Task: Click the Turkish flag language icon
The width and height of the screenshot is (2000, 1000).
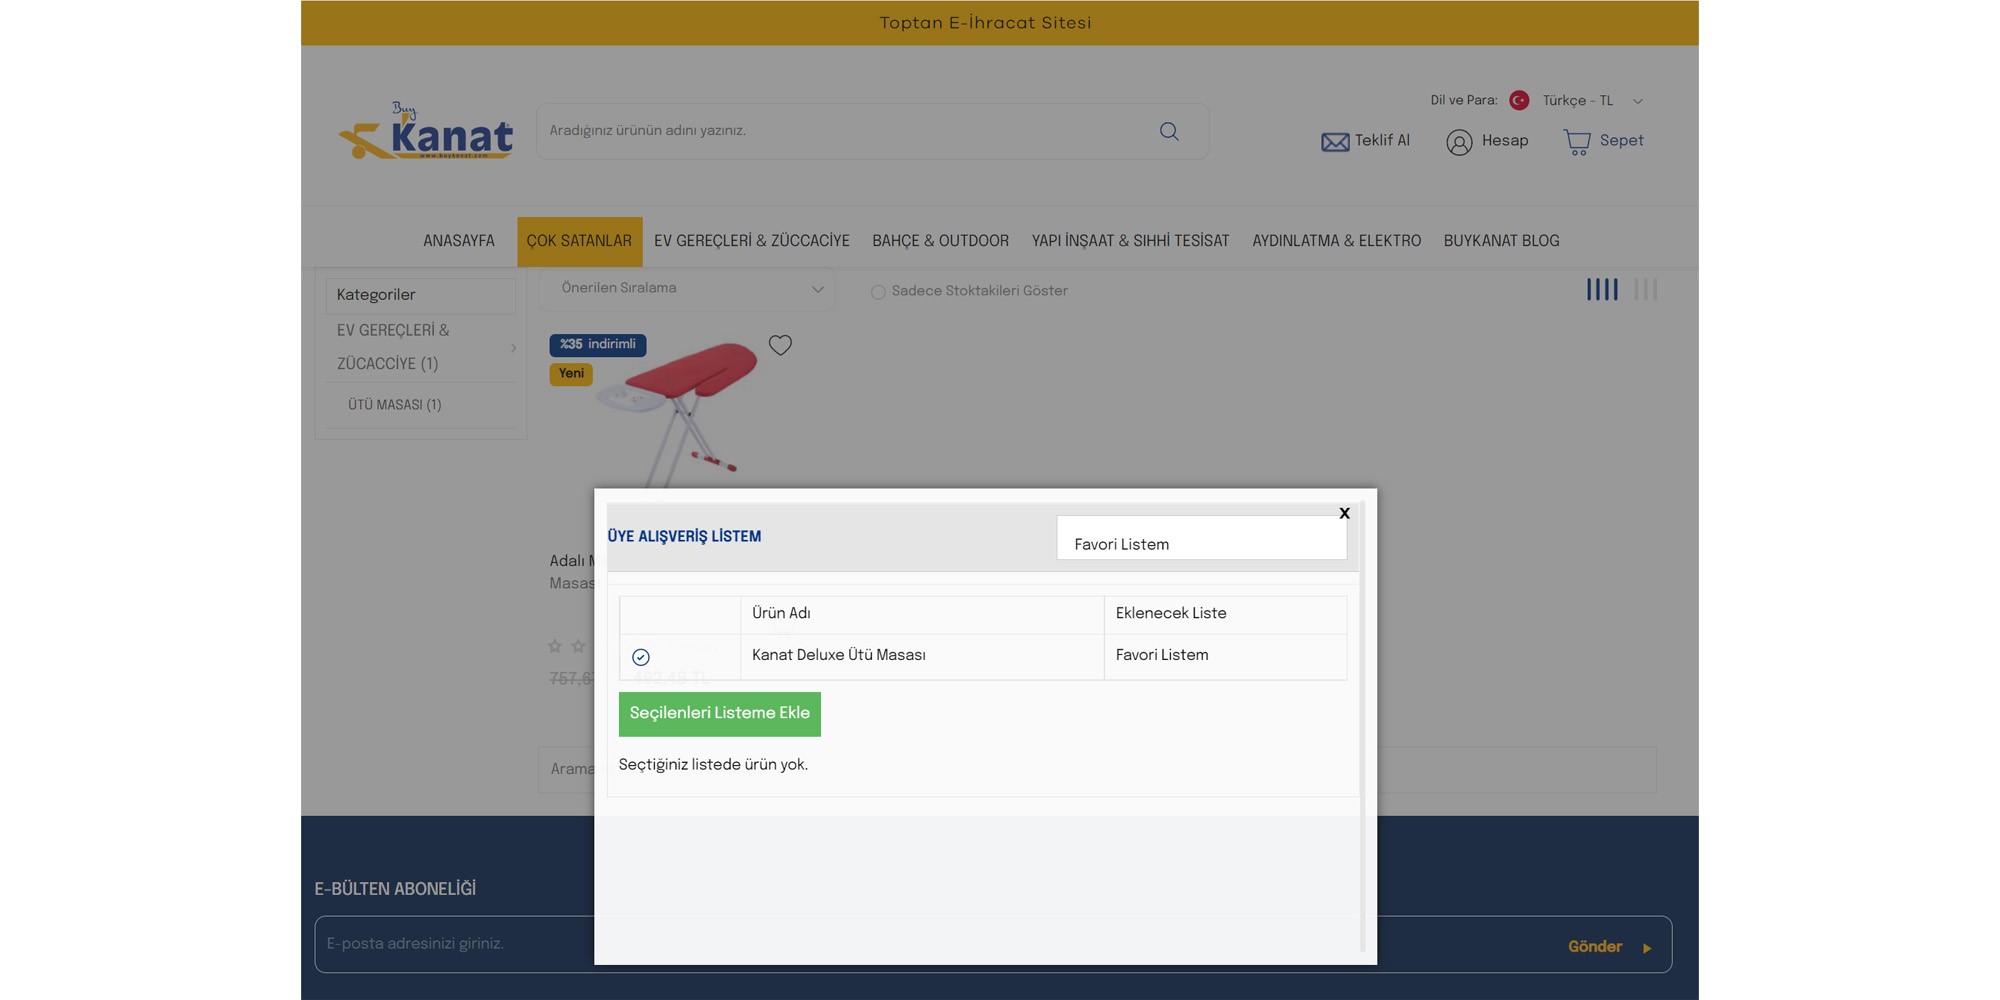Action: coord(1519,100)
